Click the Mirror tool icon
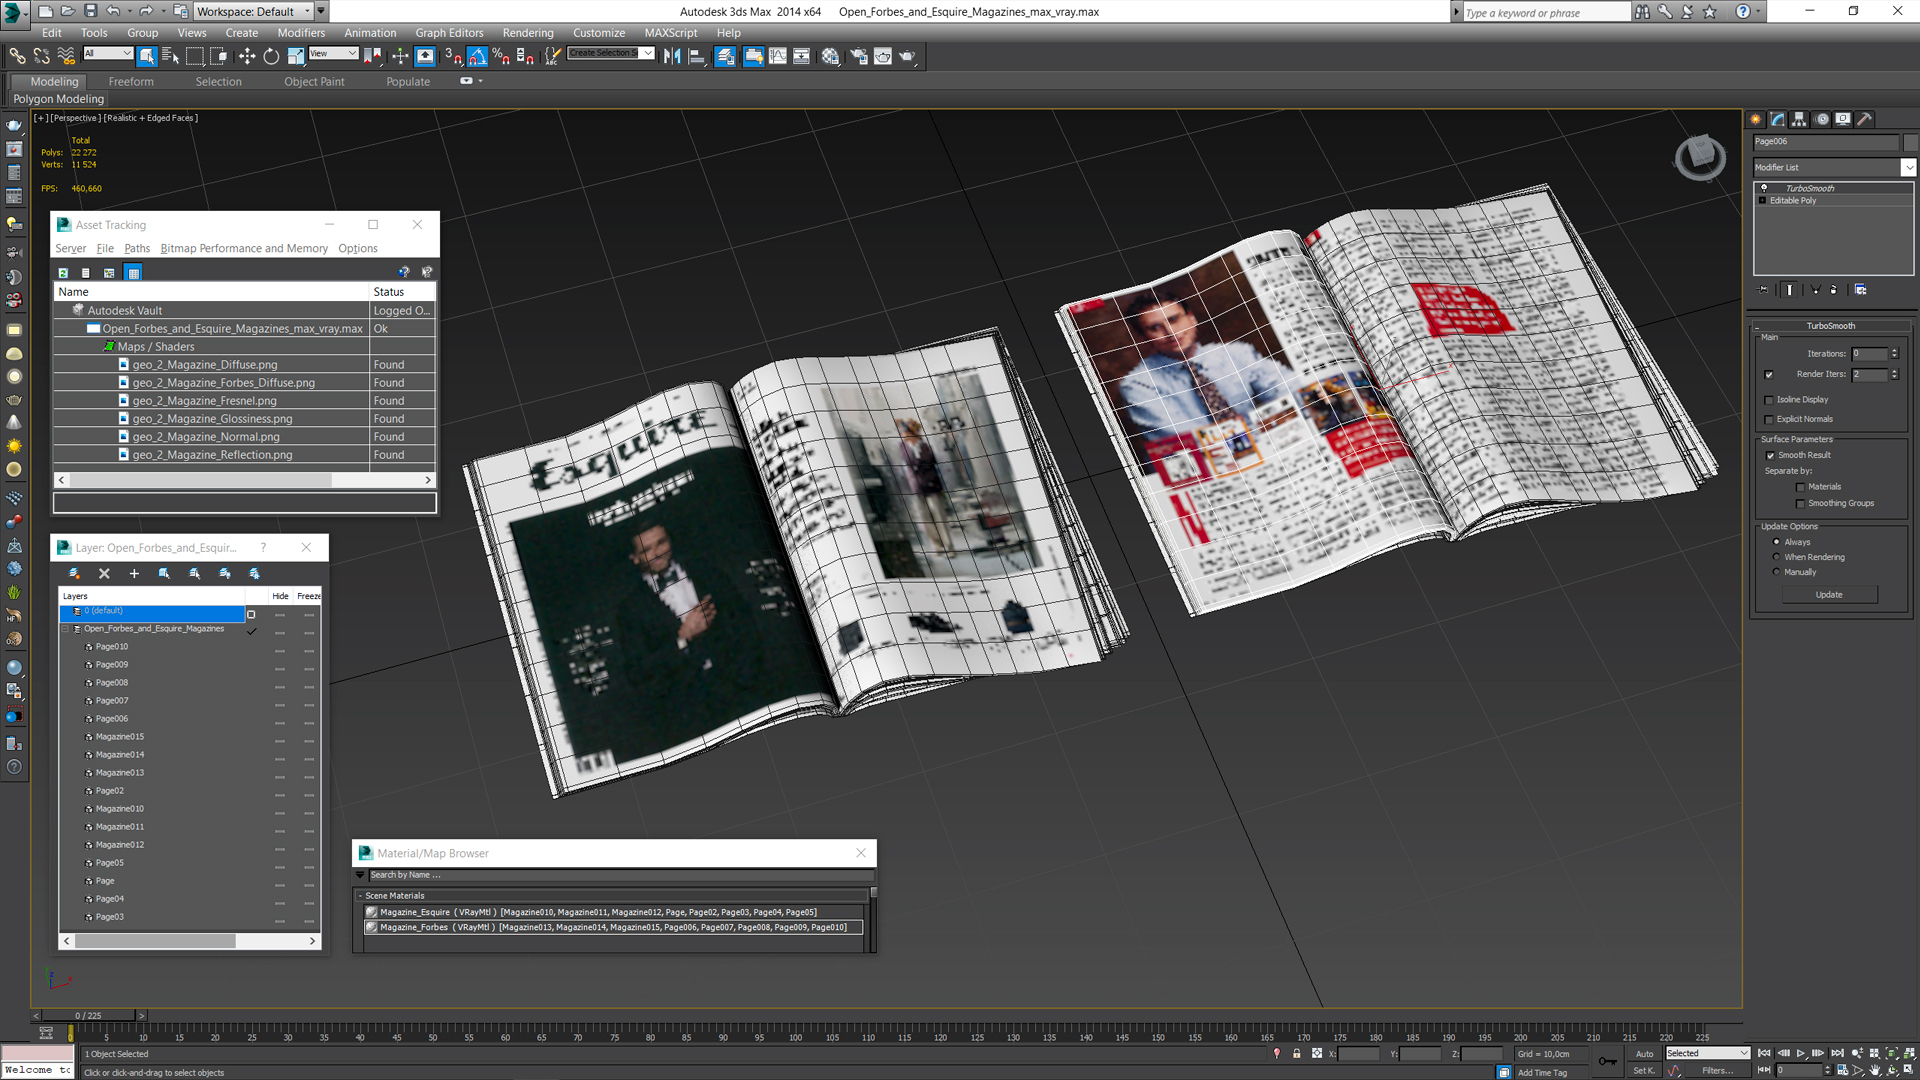Image resolution: width=1920 pixels, height=1080 pixels. (672, 56)
